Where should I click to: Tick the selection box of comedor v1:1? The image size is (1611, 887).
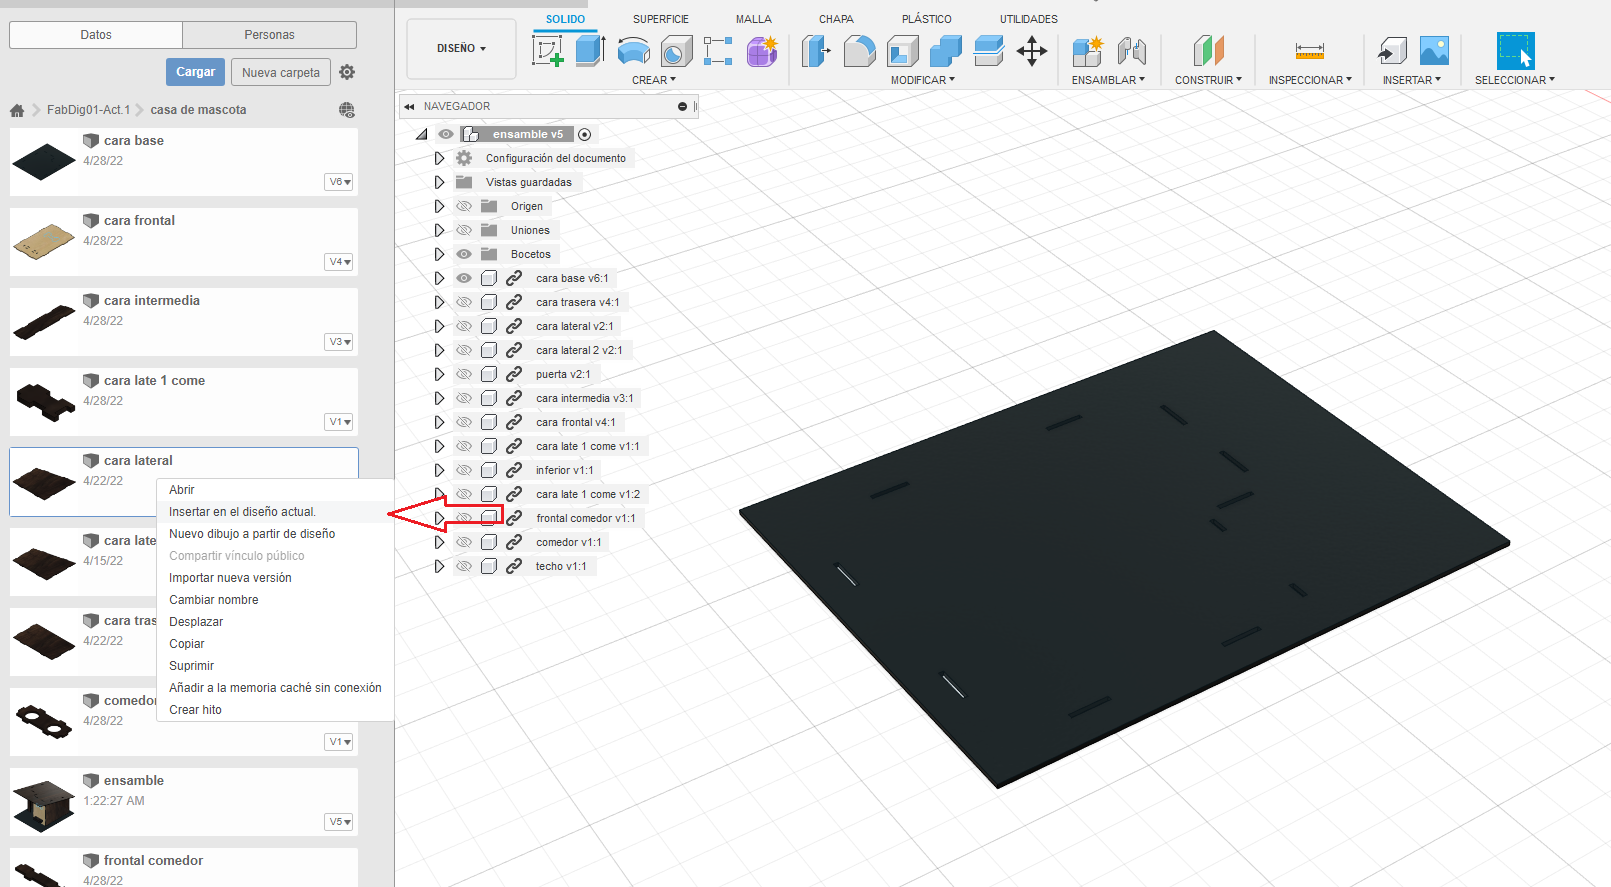489,542
